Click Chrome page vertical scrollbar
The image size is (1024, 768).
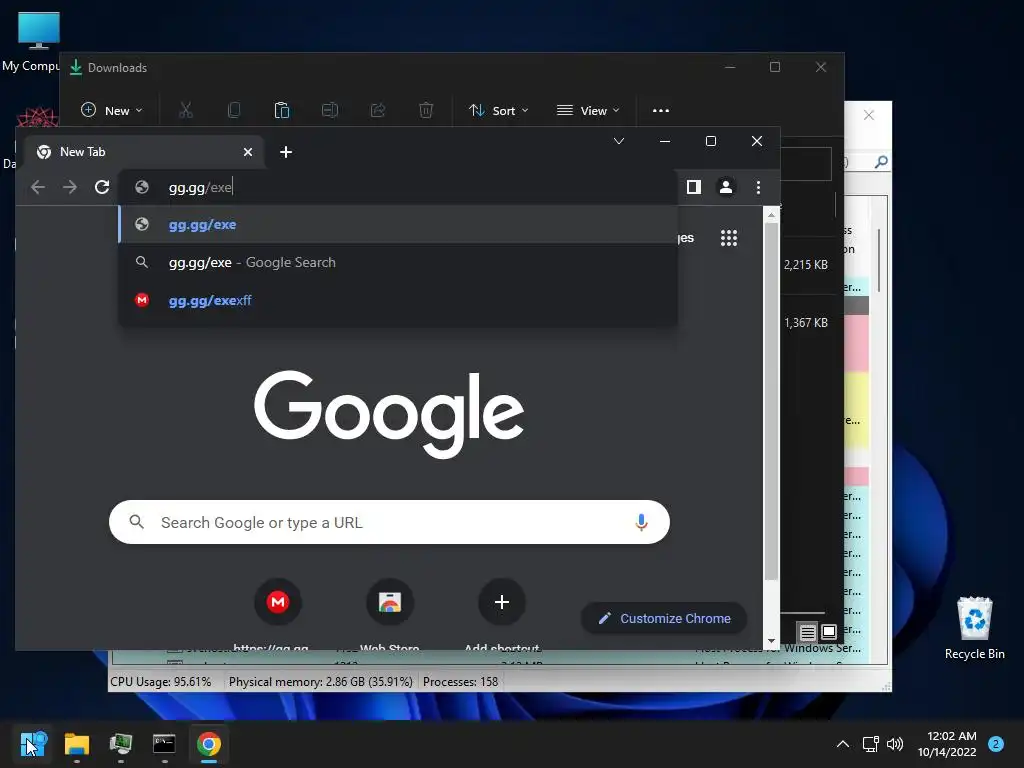[x=771, y=402]
